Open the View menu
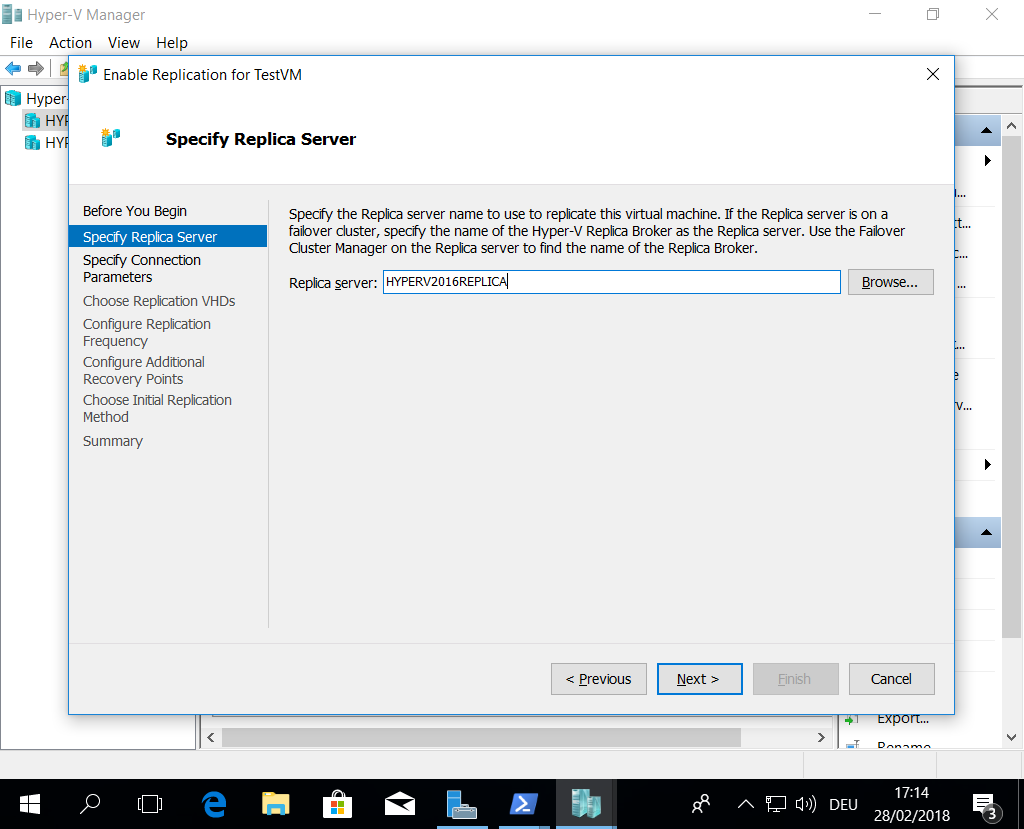1024x829 pixels. (123, 42)
